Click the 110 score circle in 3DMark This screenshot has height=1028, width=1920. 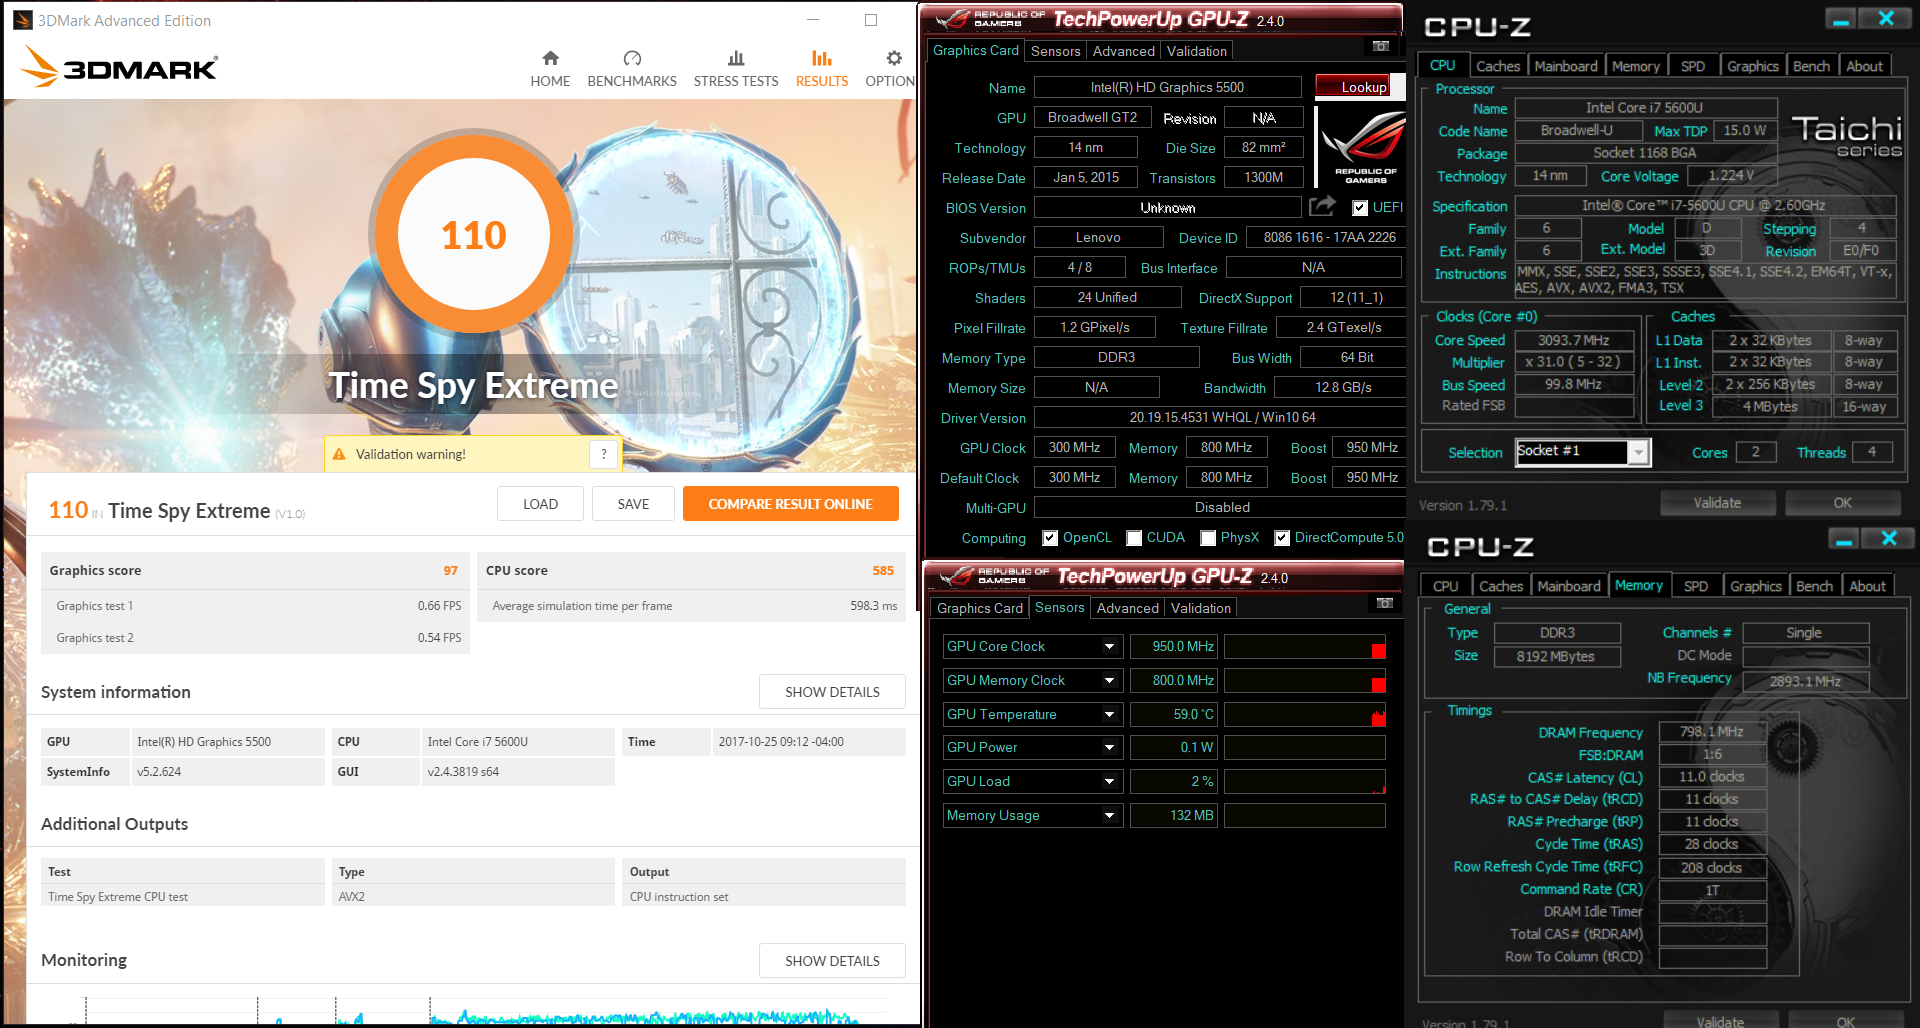473,235
